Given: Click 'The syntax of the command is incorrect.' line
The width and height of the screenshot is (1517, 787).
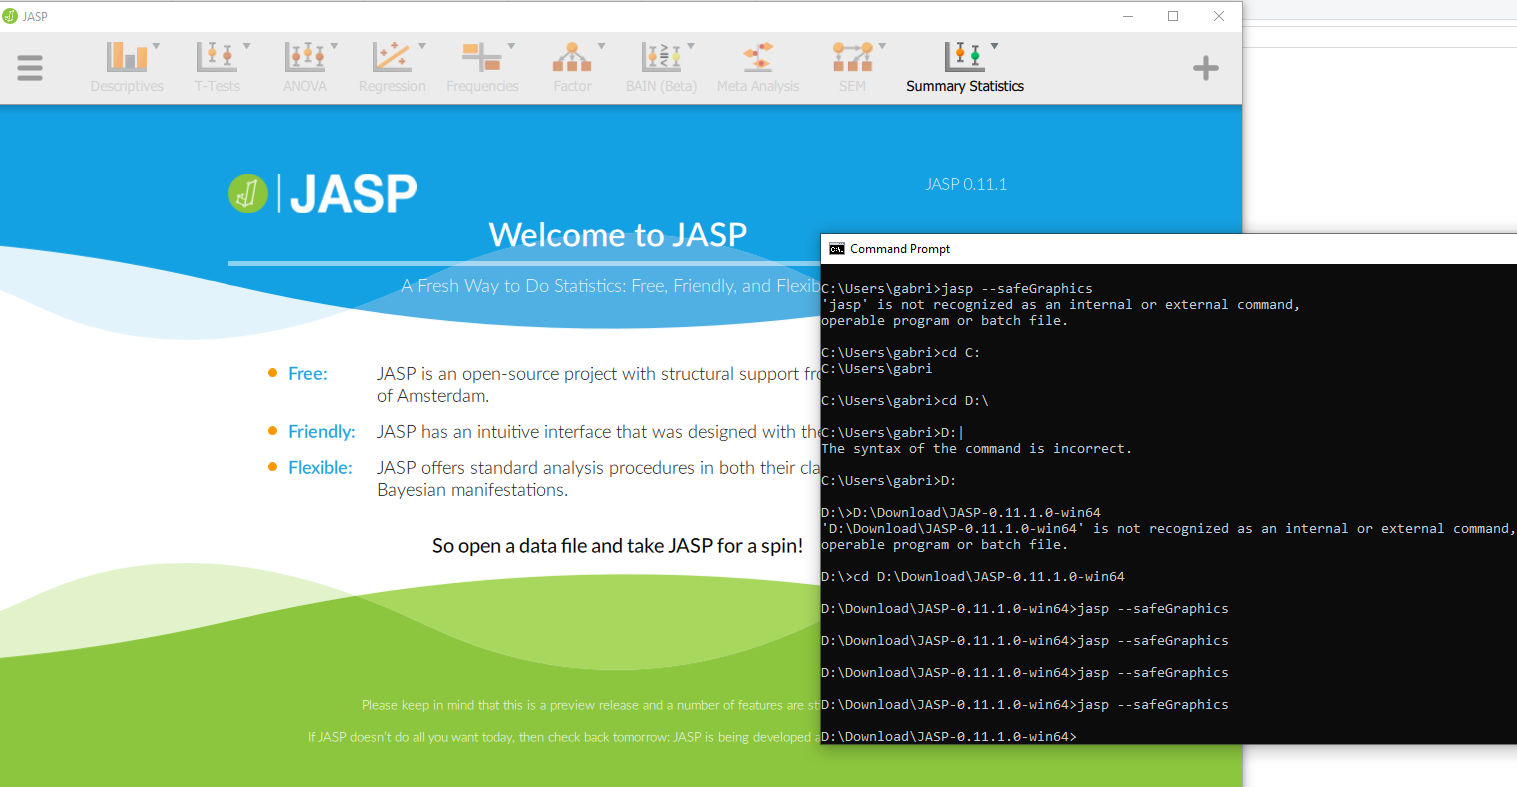Looking at the screenshot, I should click(x=977, y=449).
